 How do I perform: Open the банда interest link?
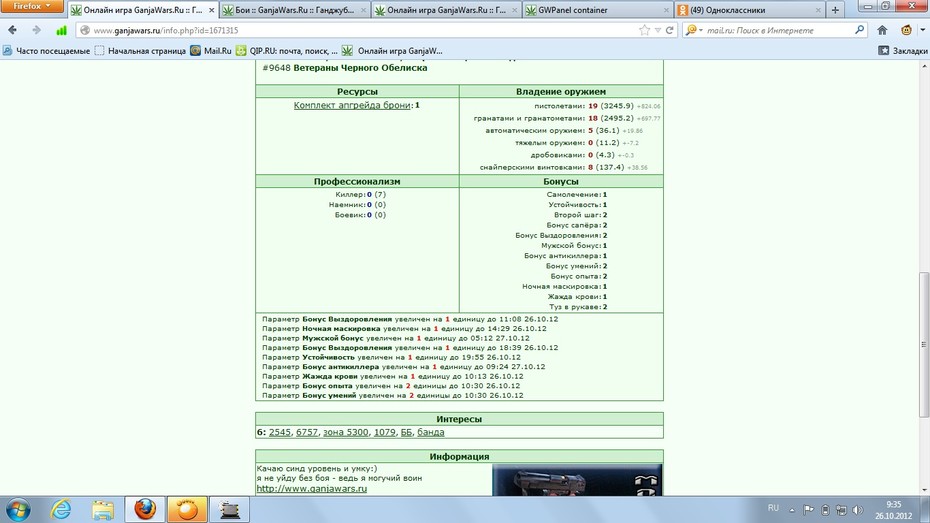[431, 432]
